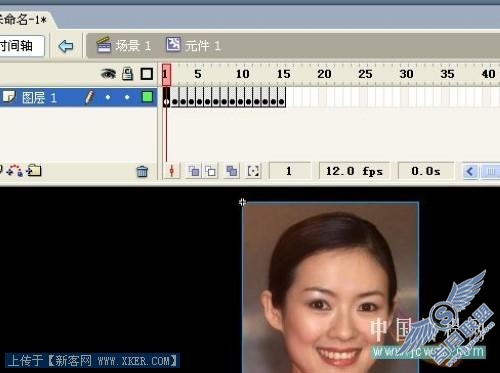500x373 pixels.
Task: Toggle outline color square of 图层 1
Action: (147, 97)
